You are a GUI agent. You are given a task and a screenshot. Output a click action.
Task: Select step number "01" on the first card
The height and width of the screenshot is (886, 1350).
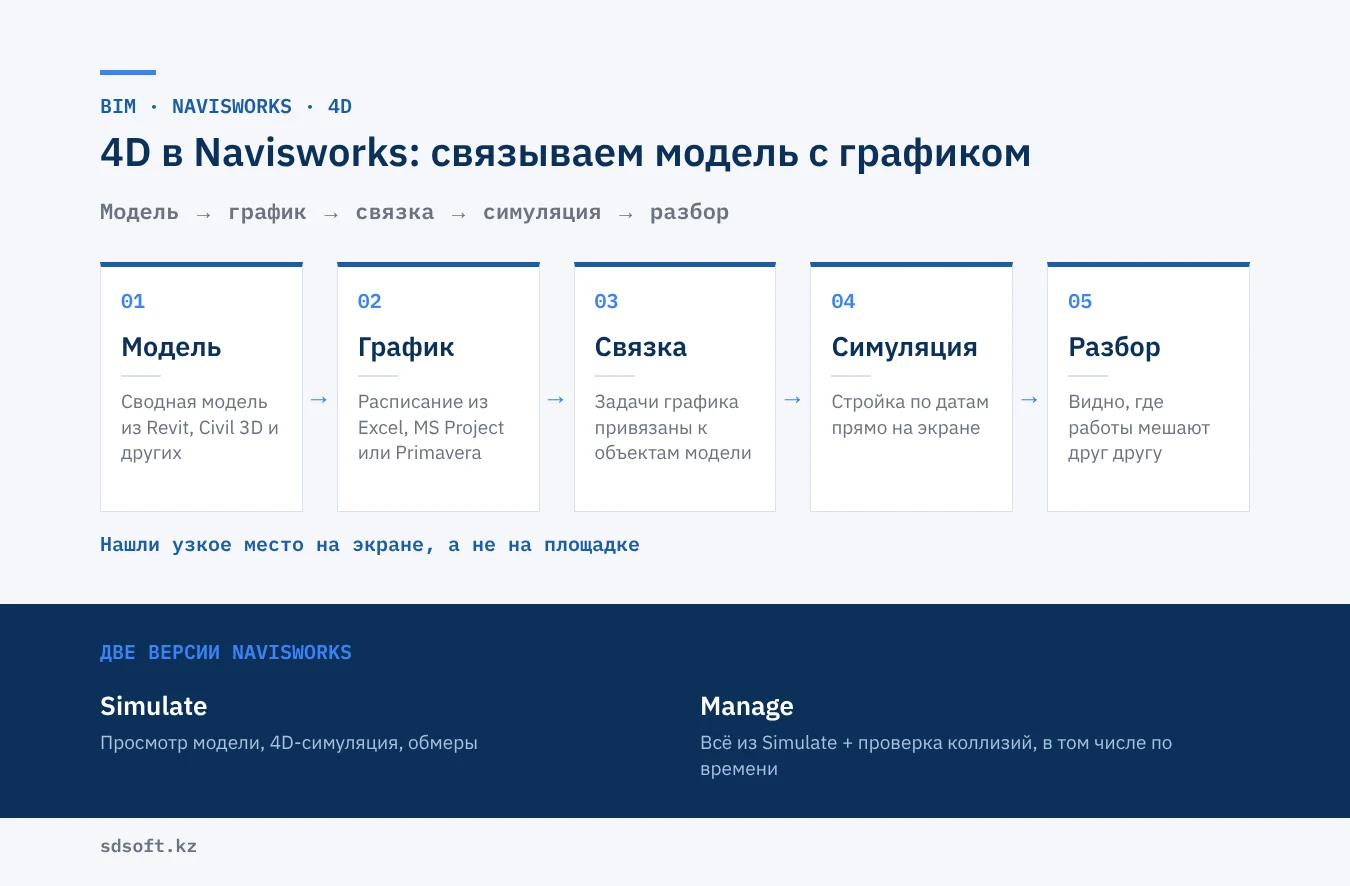pyautogui.click(x=133, y=301)
